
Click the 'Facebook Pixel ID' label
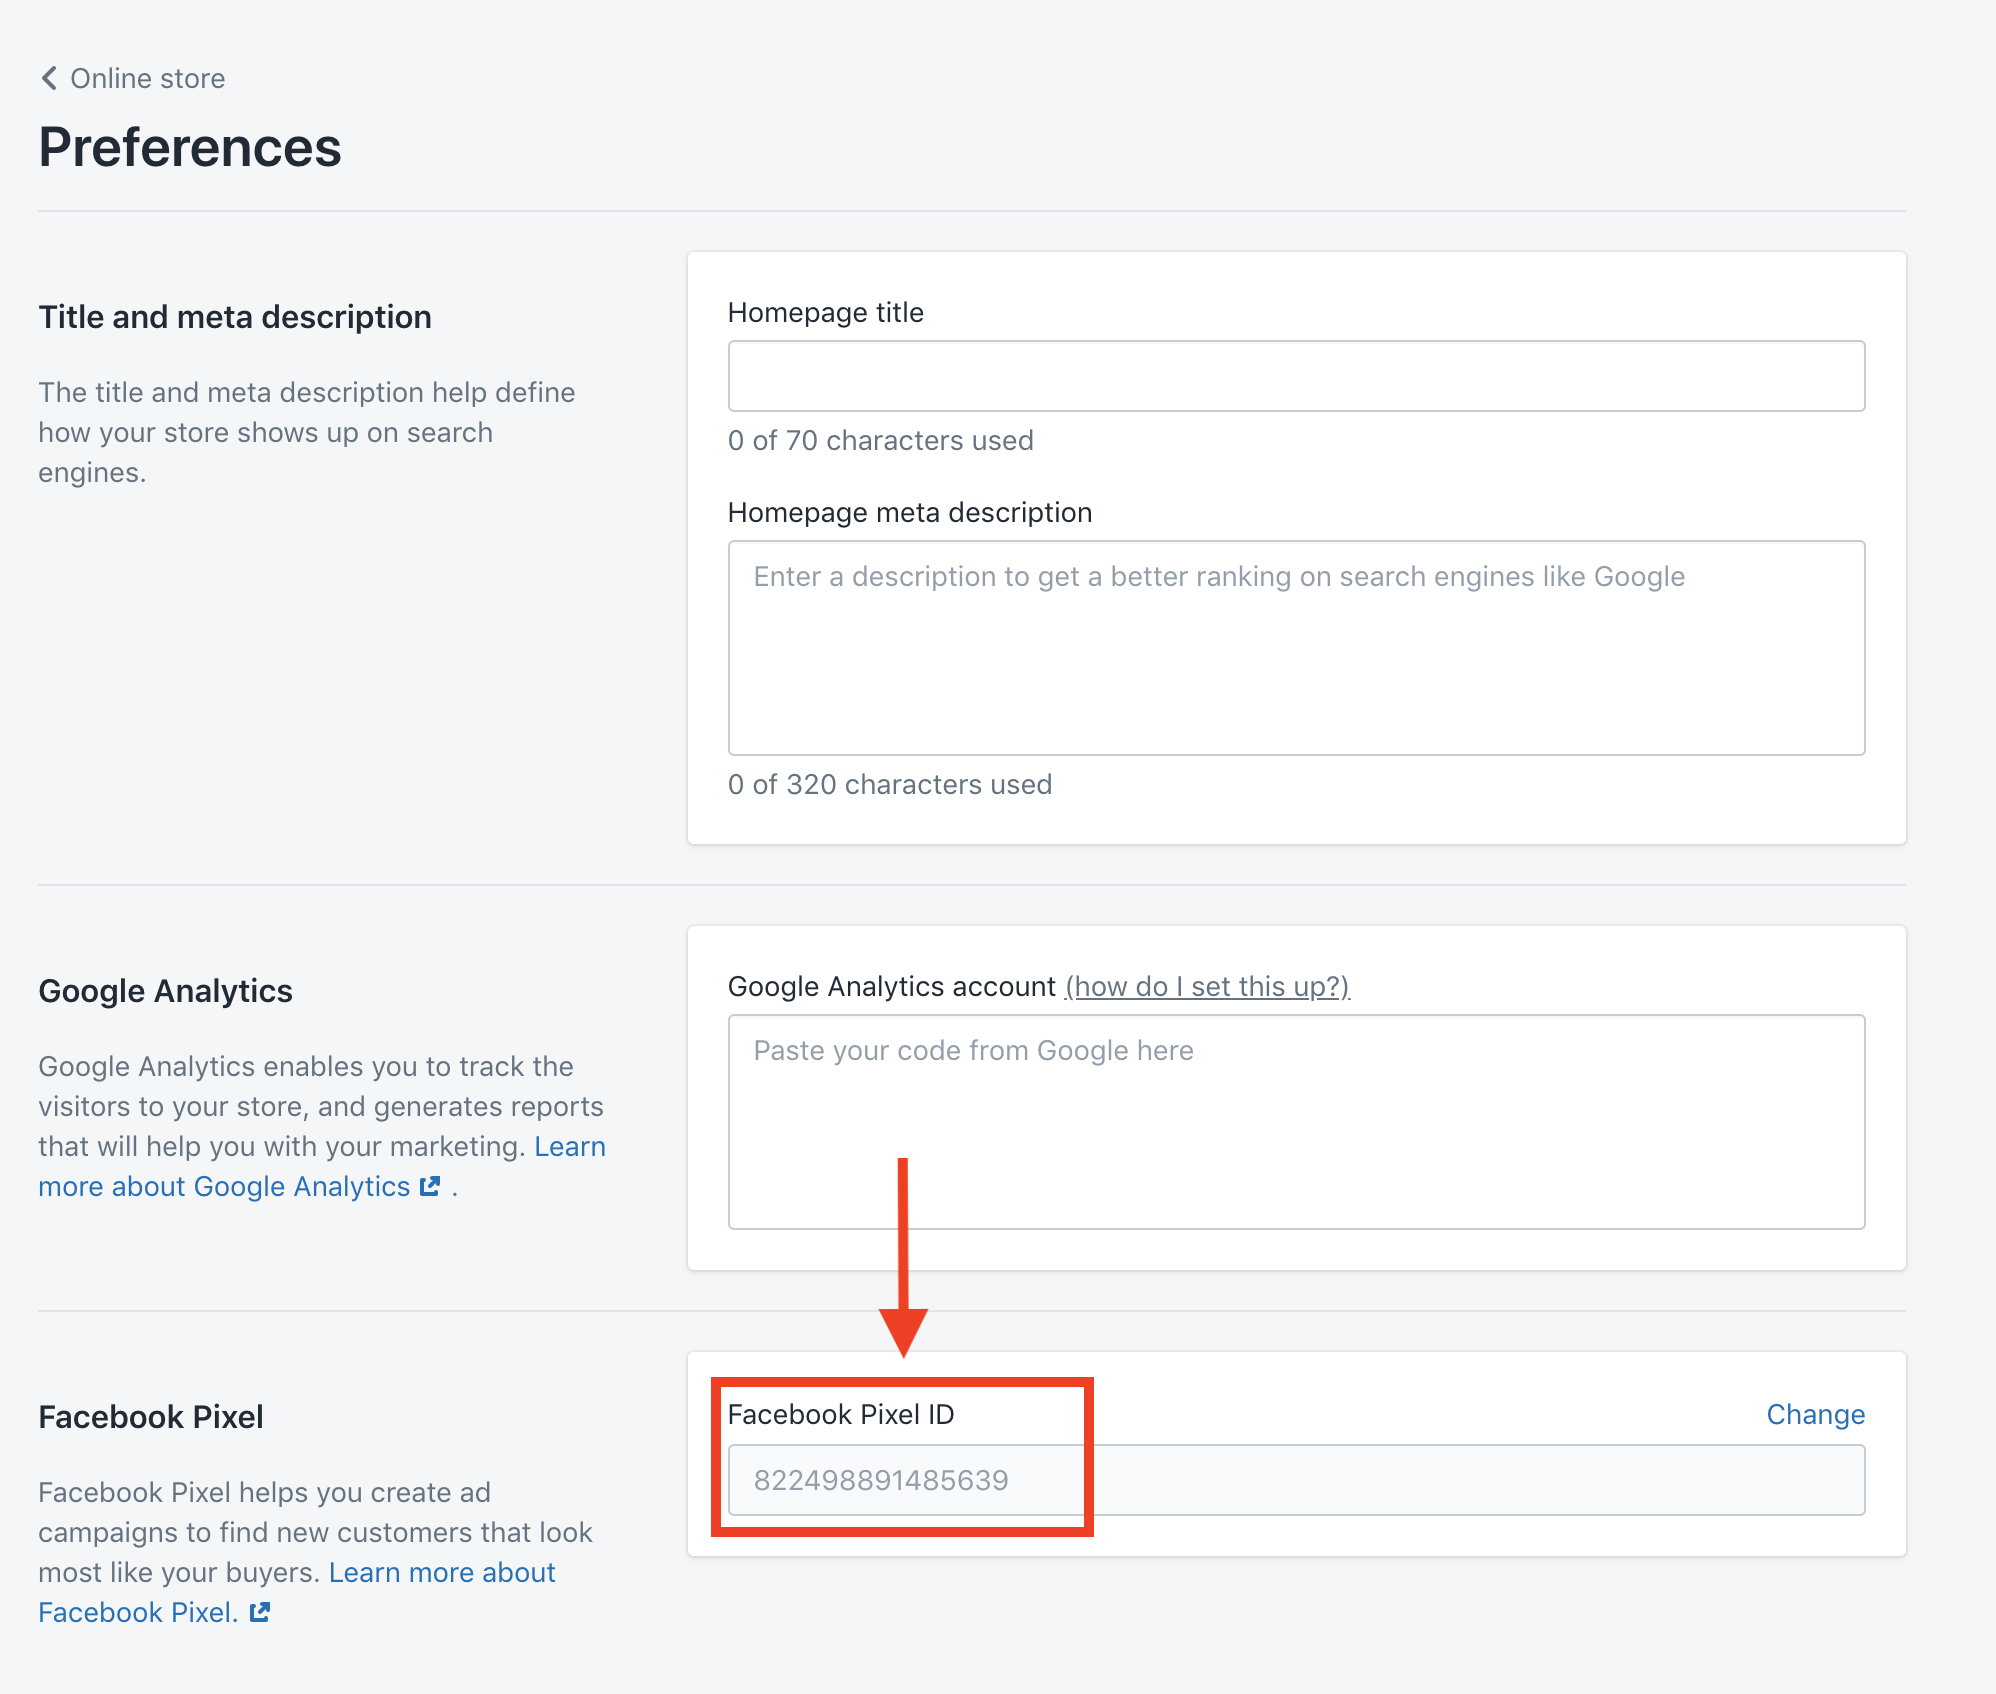click(x=841, y=1414)
